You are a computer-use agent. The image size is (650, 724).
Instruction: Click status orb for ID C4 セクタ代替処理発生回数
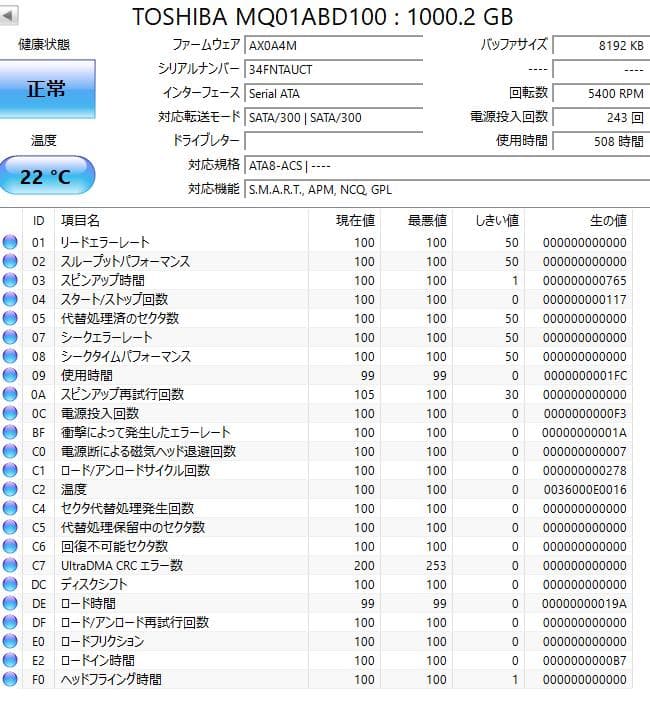(x=10, y=508)
